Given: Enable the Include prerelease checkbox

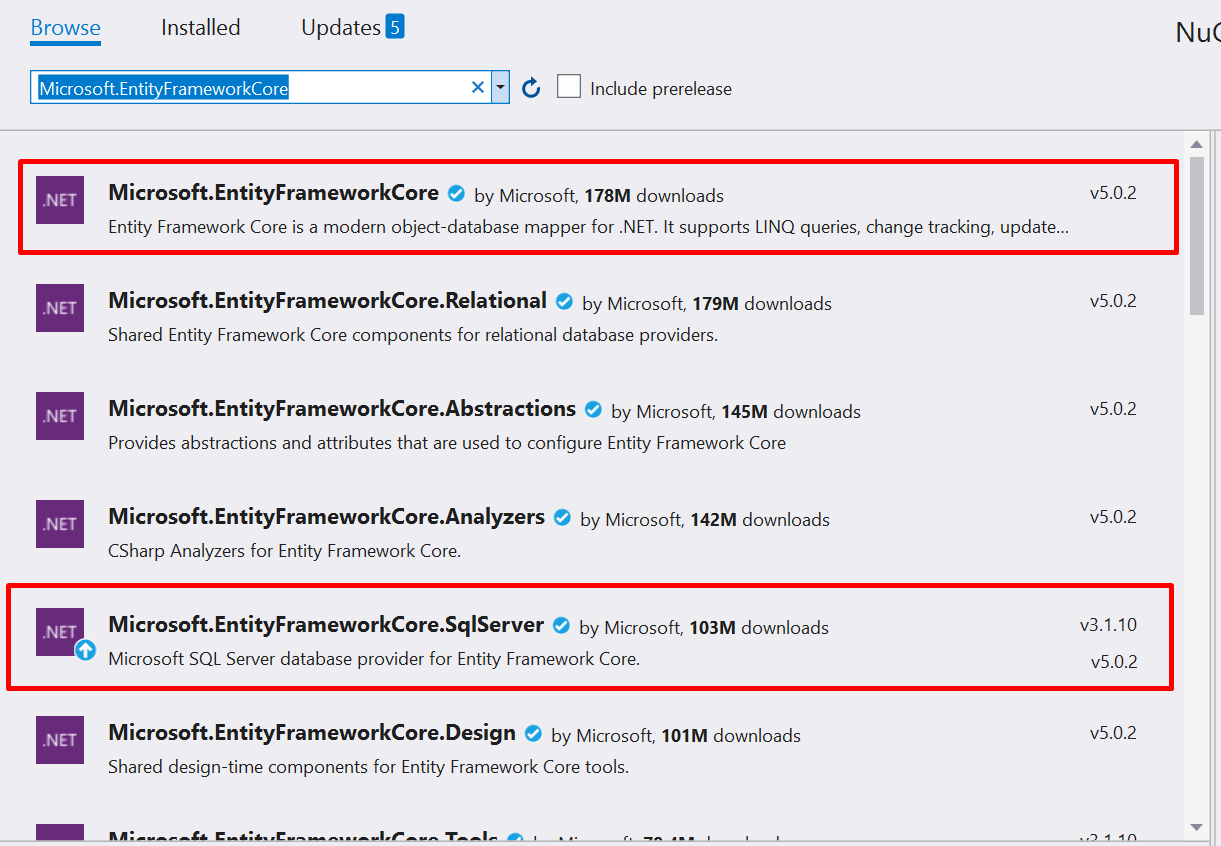Looking at the screenshot, I should click(569, 86).
